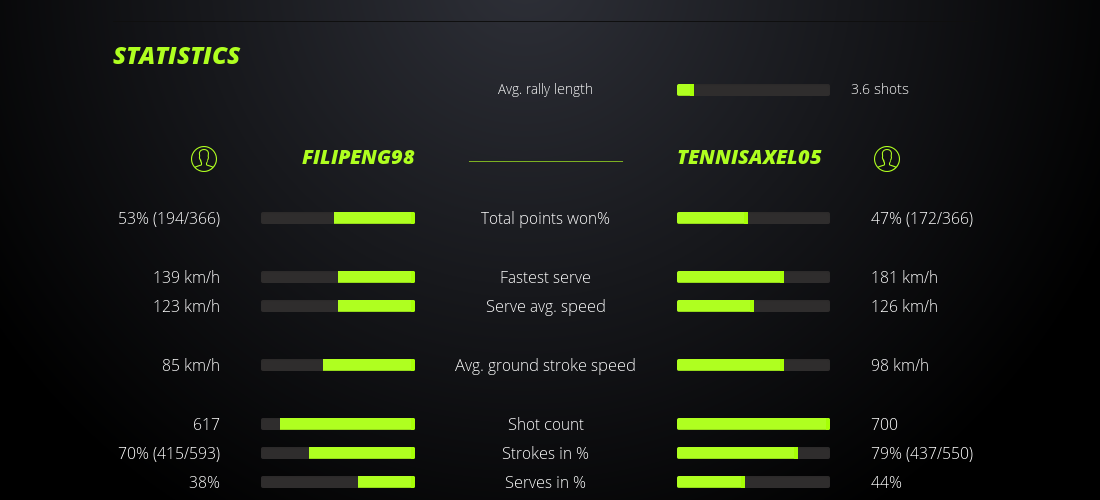Image resolution: width=1100 pixels, height=500 pixels.
Task: Click FILIPENG98's total points won bar
Action: 338,218
